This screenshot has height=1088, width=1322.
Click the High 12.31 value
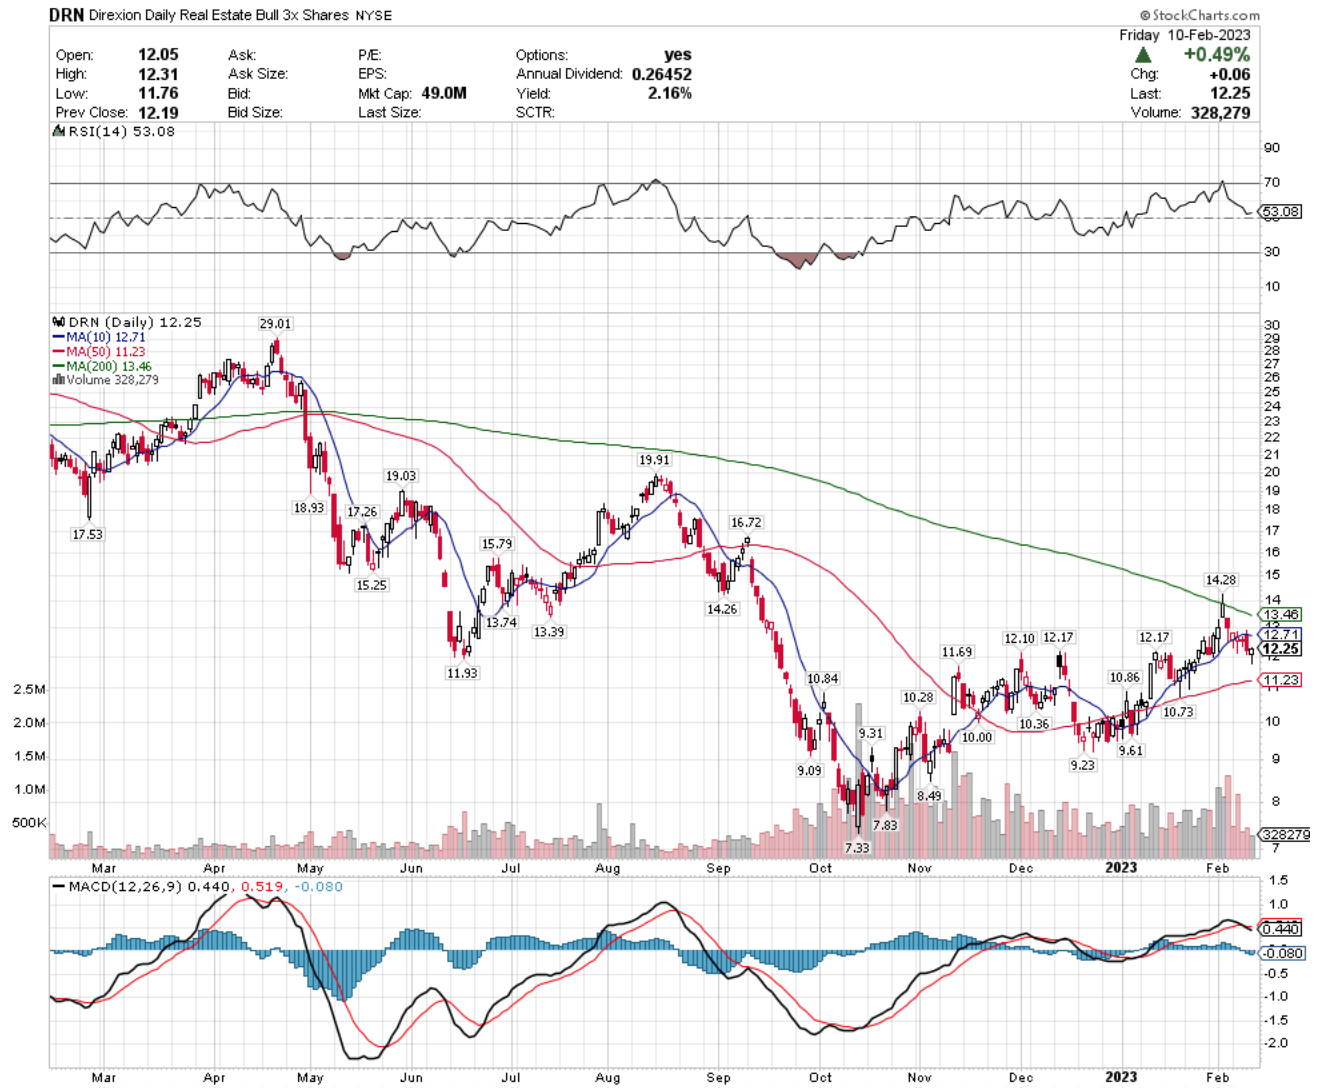pos(158,74)
